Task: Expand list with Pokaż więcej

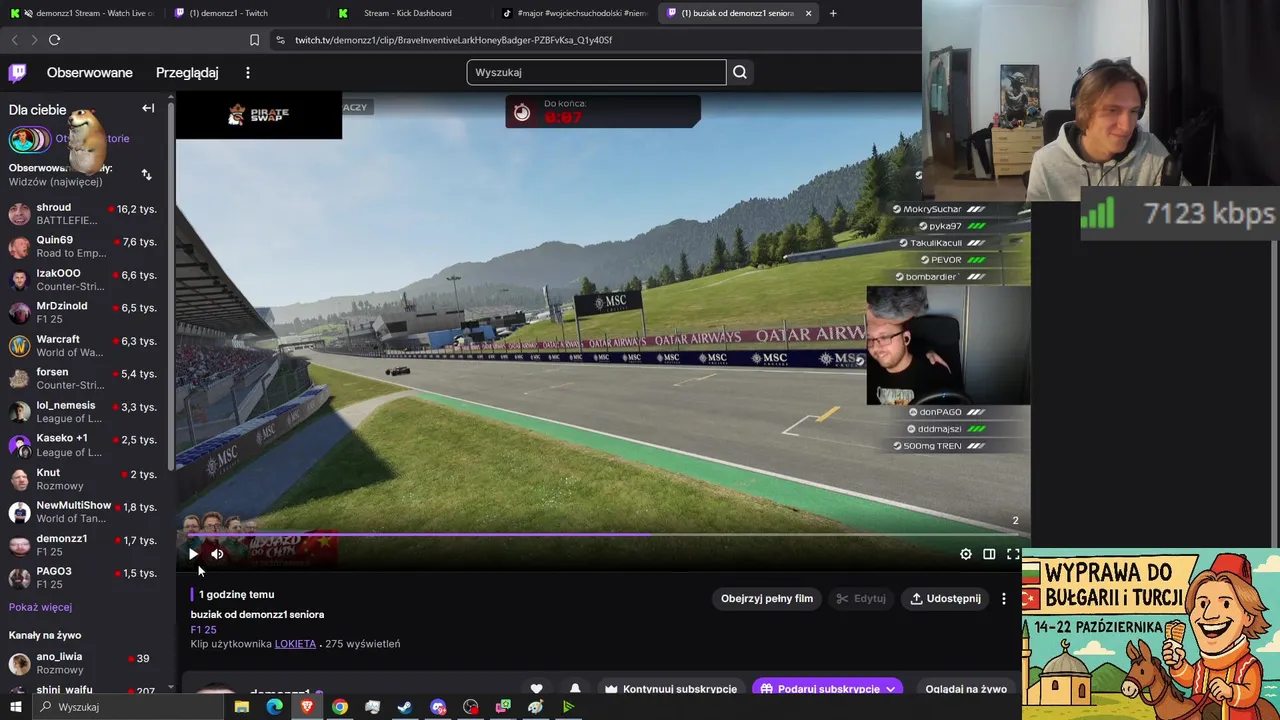Action: [x=40, y=607]
